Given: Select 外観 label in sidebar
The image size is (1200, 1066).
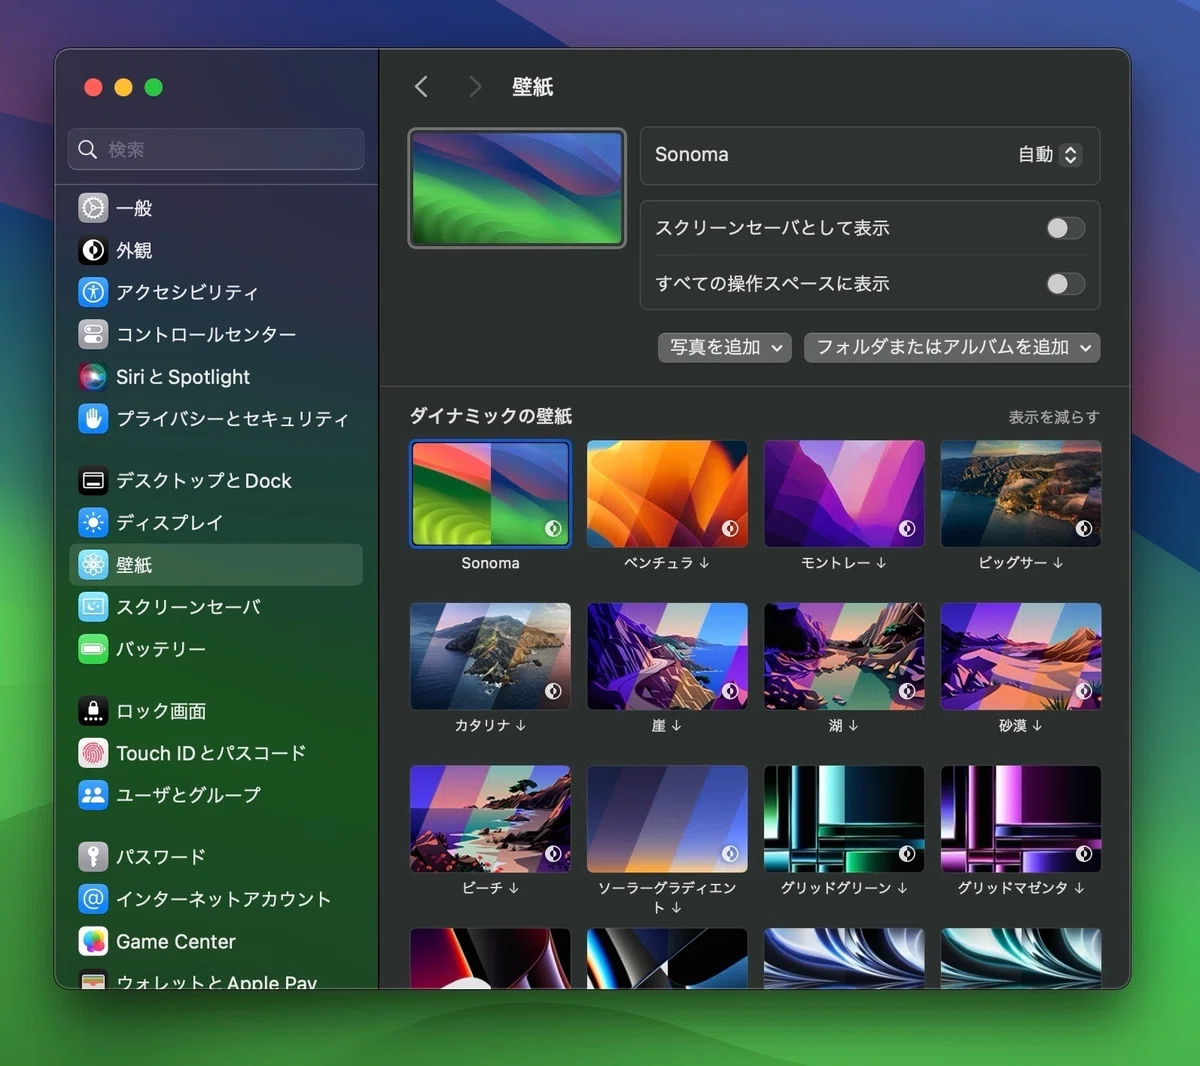Looking at the screenshot, I should coord(134,250).
